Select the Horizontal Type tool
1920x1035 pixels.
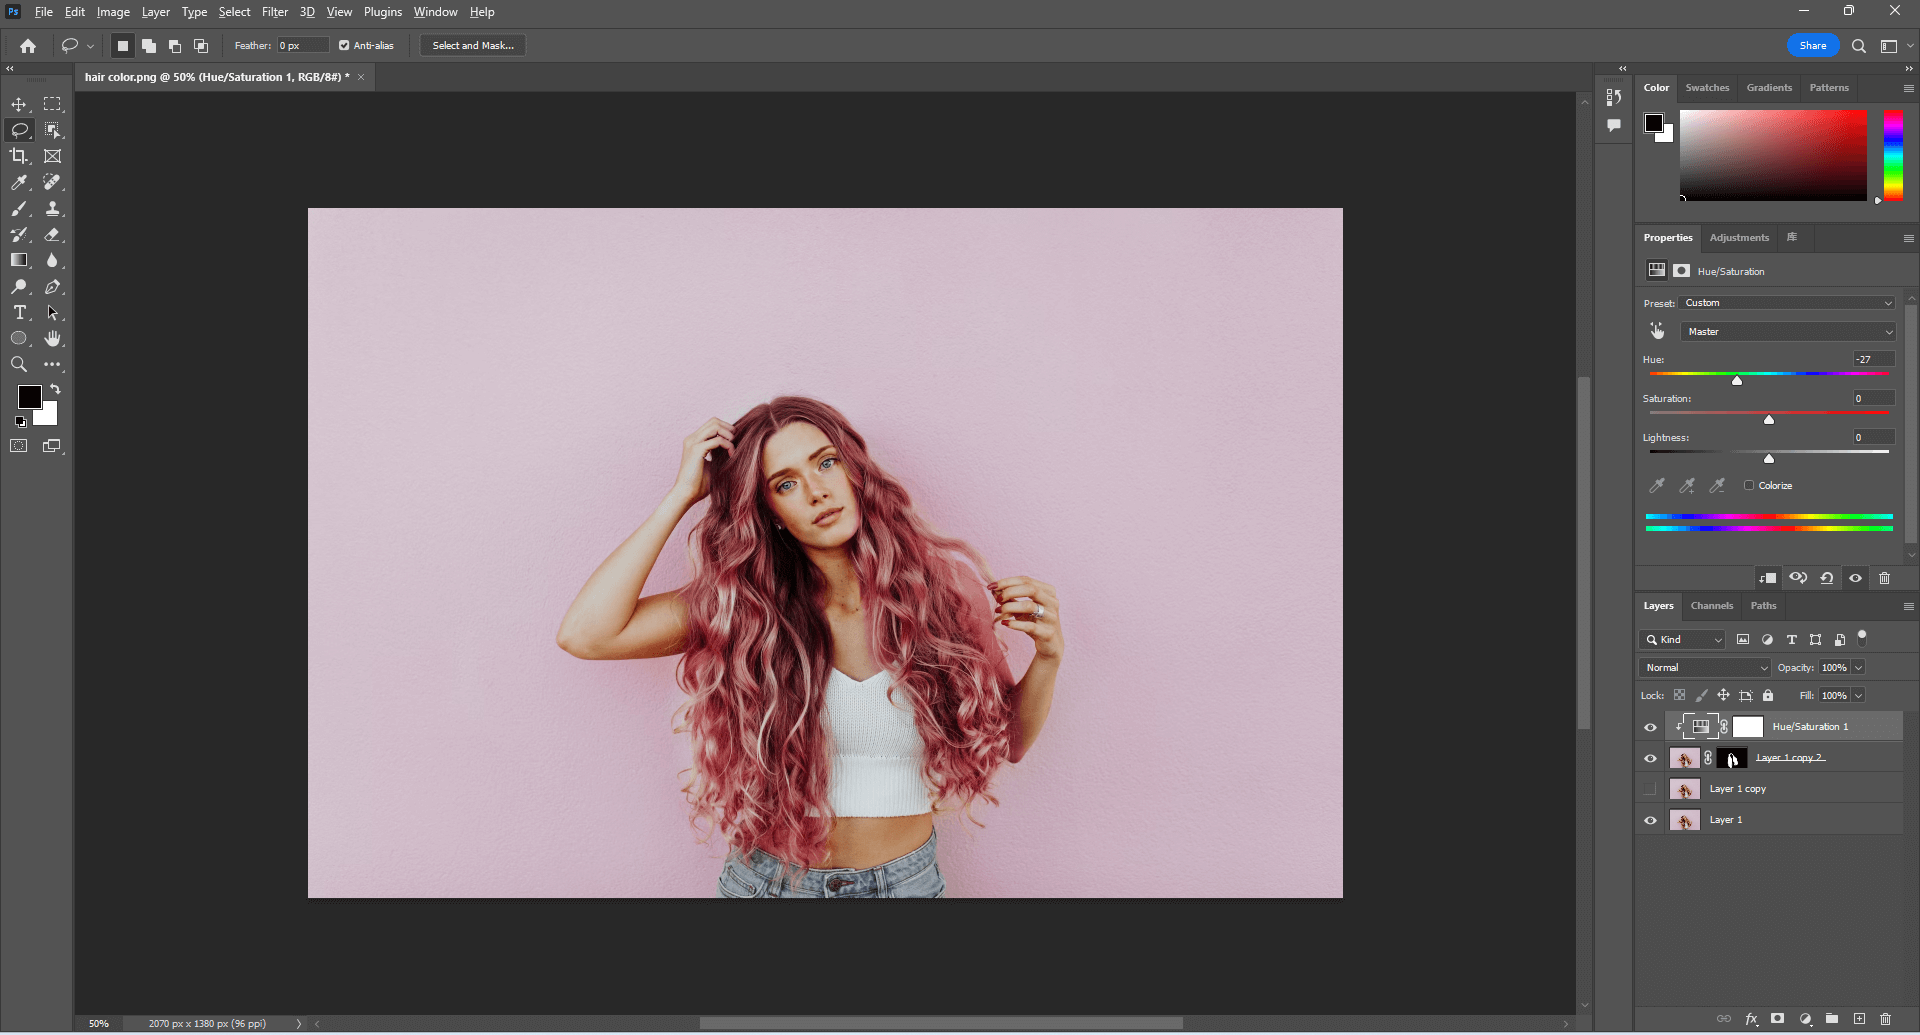pyautogui.click(x=19, y=313)
